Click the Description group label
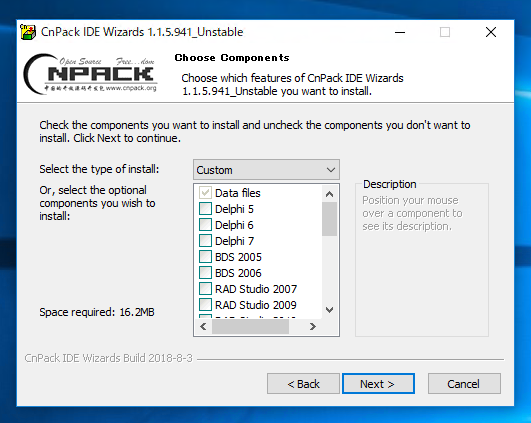Viewport: 531px width, 423px height. point(389,184)
